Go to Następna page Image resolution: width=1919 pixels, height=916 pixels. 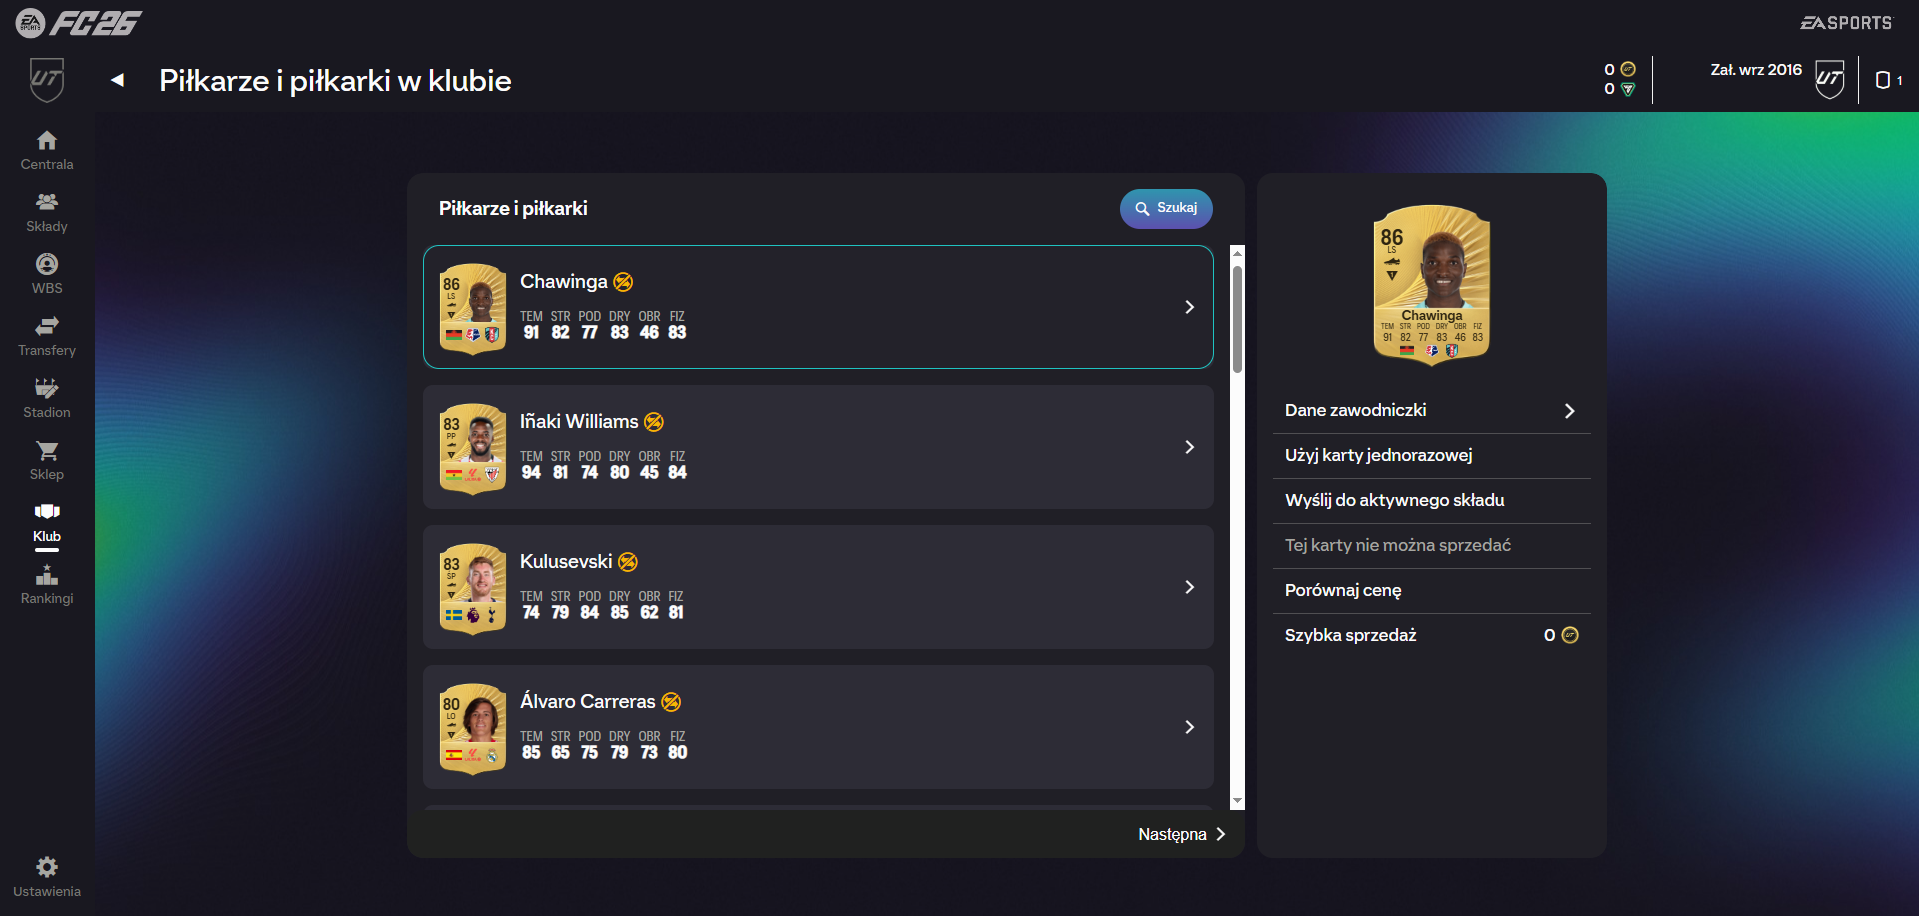pos(1181,834)
